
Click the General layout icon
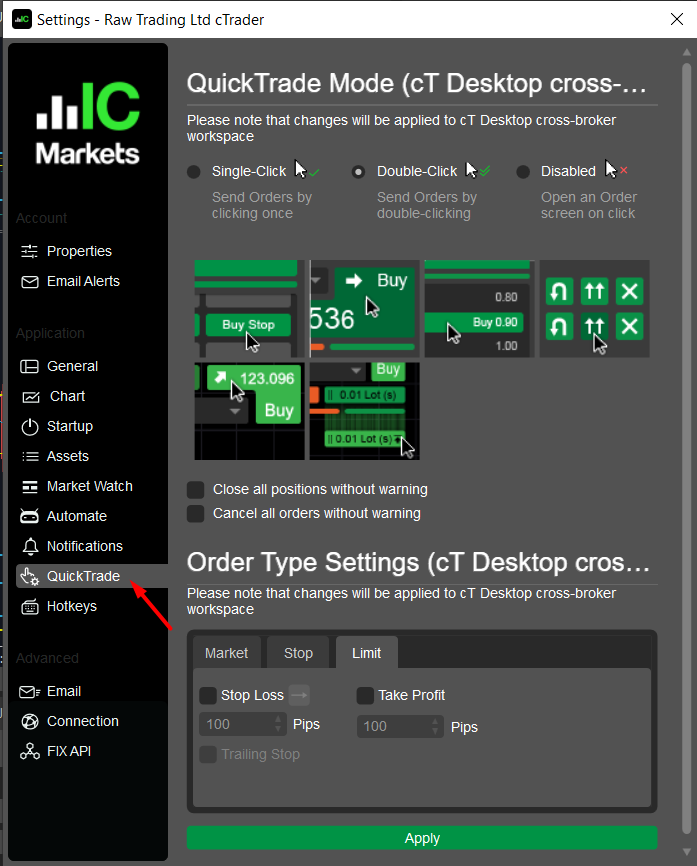[x=29, y=366]
